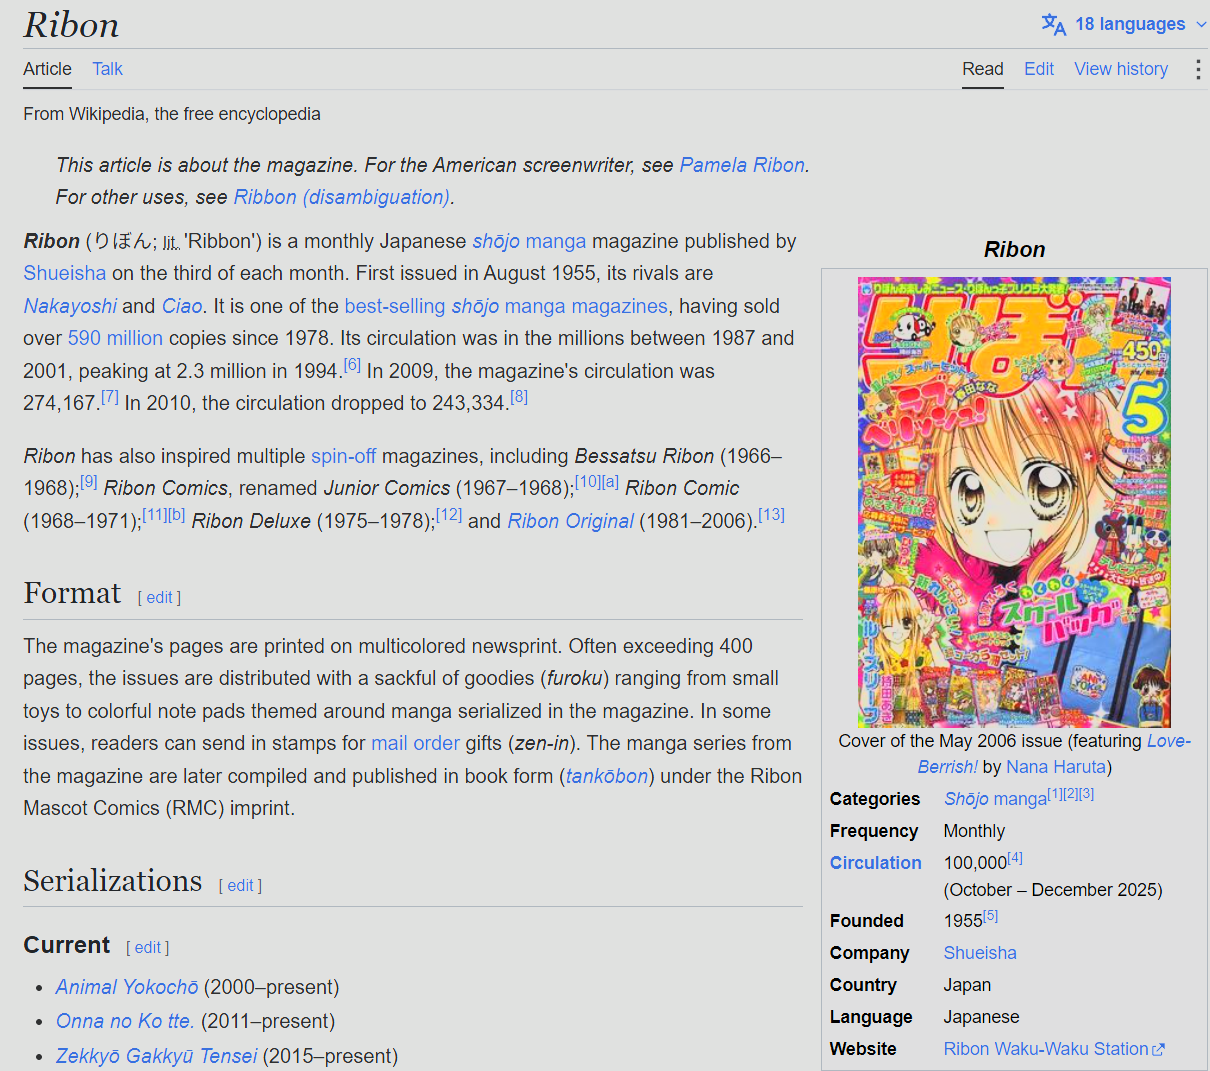The width and height of the screenshot is (1210, 1071).
Task: Edit the Serializations section
Action: pyautogui.click(x=241, y=885)
